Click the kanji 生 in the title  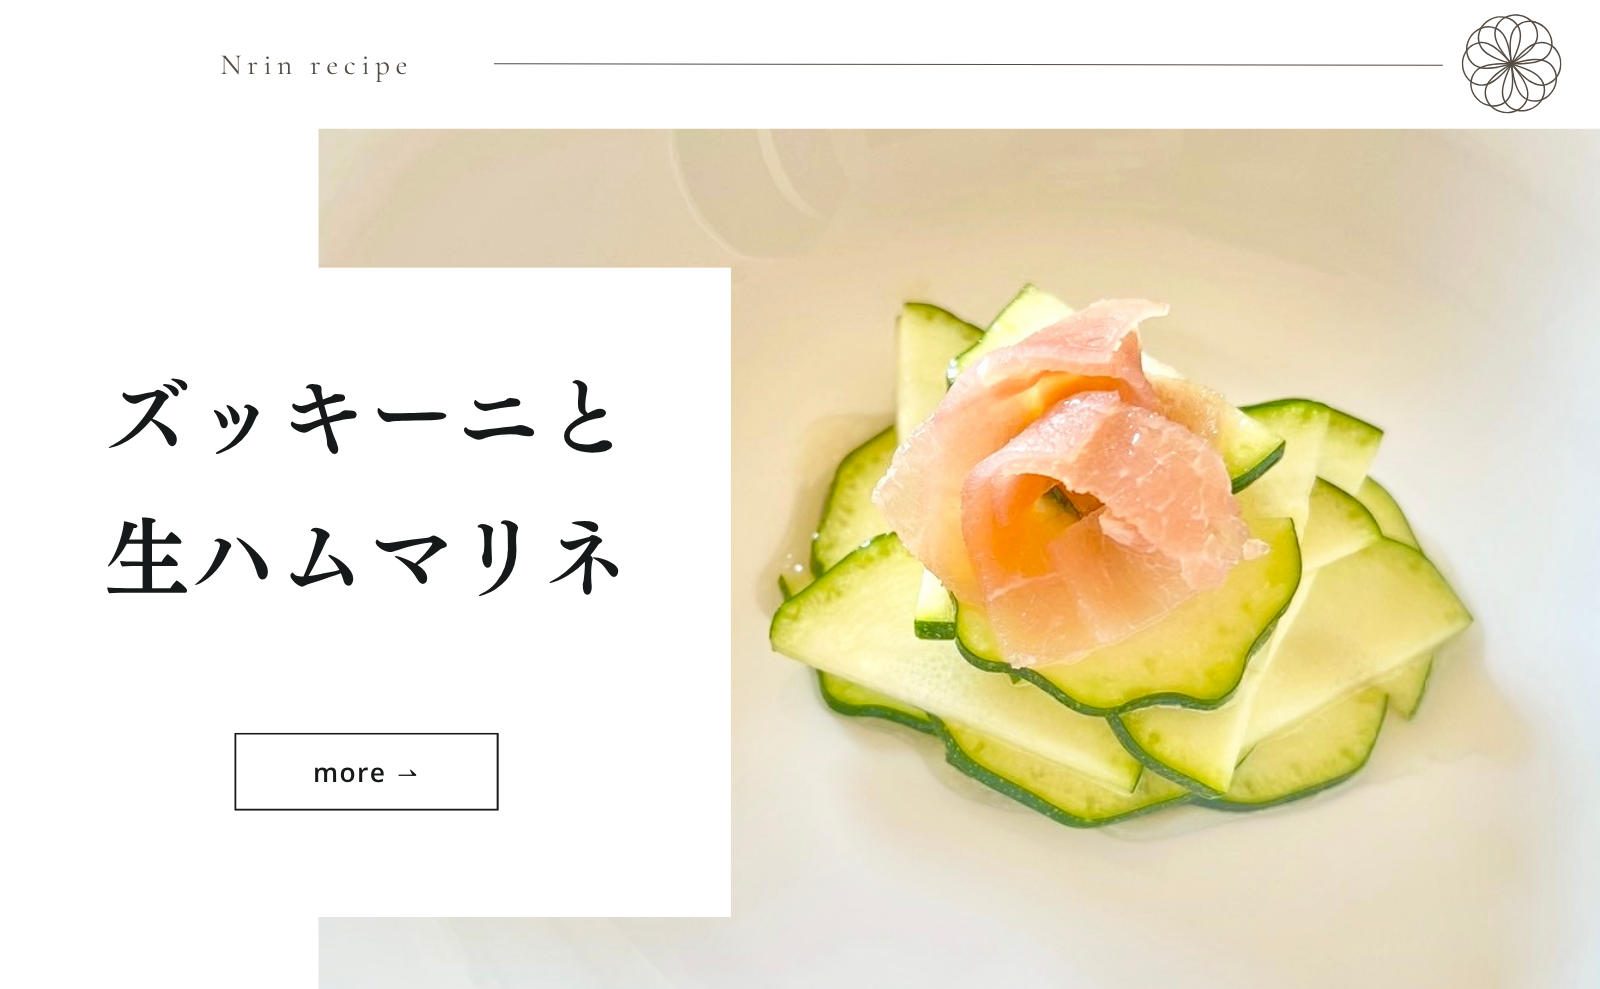(147, 556)
